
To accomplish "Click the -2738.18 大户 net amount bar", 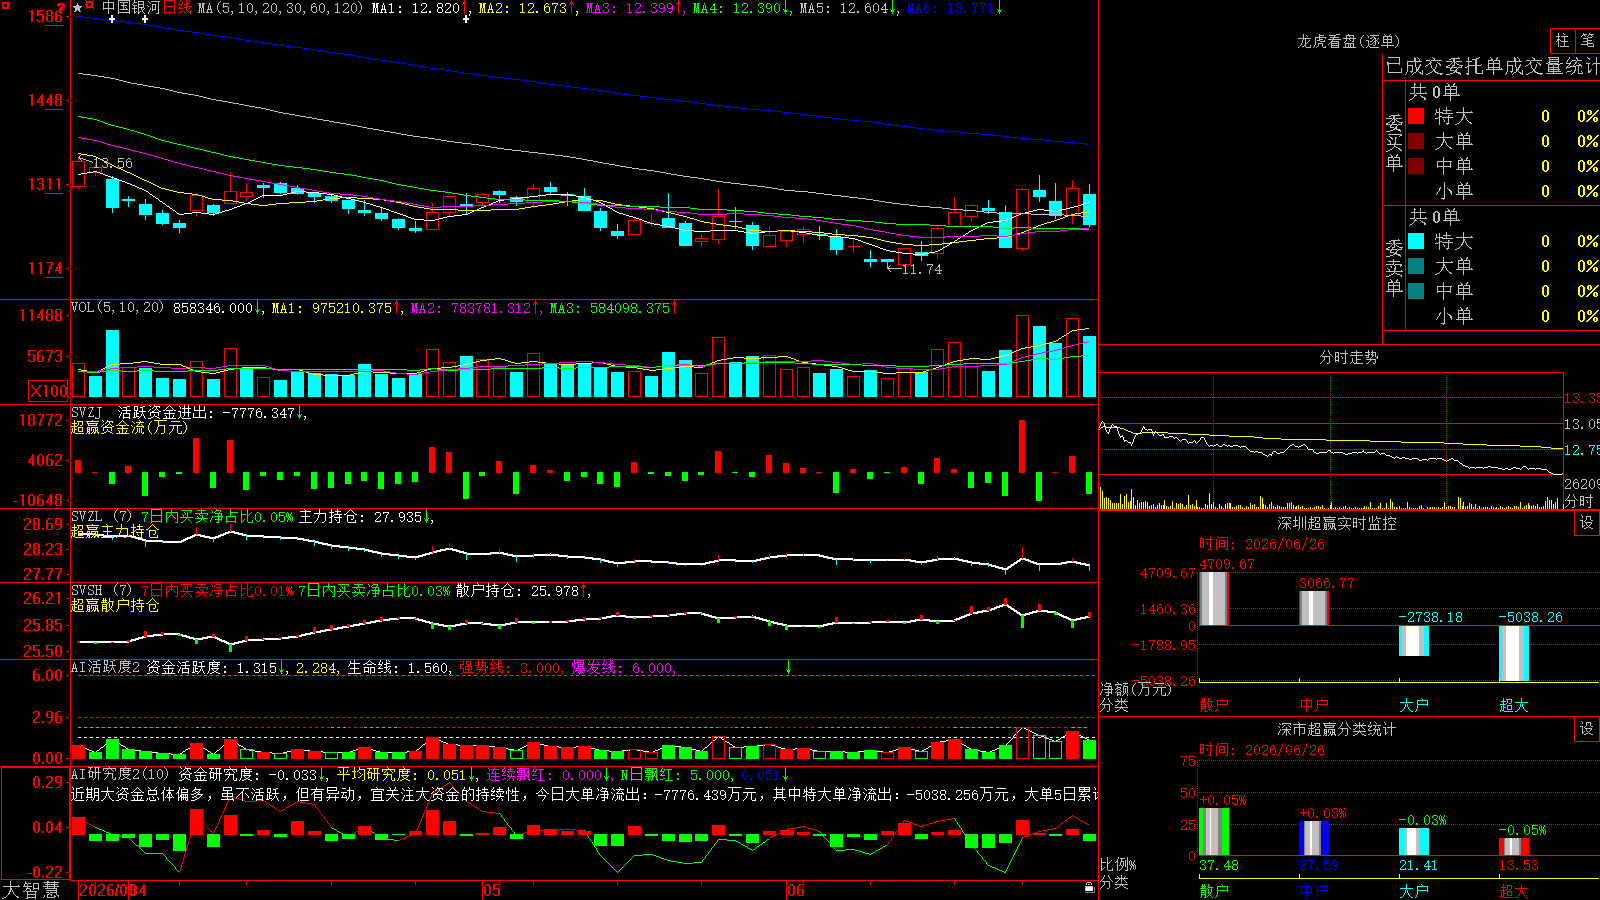I will click(x=1414, y=641).
